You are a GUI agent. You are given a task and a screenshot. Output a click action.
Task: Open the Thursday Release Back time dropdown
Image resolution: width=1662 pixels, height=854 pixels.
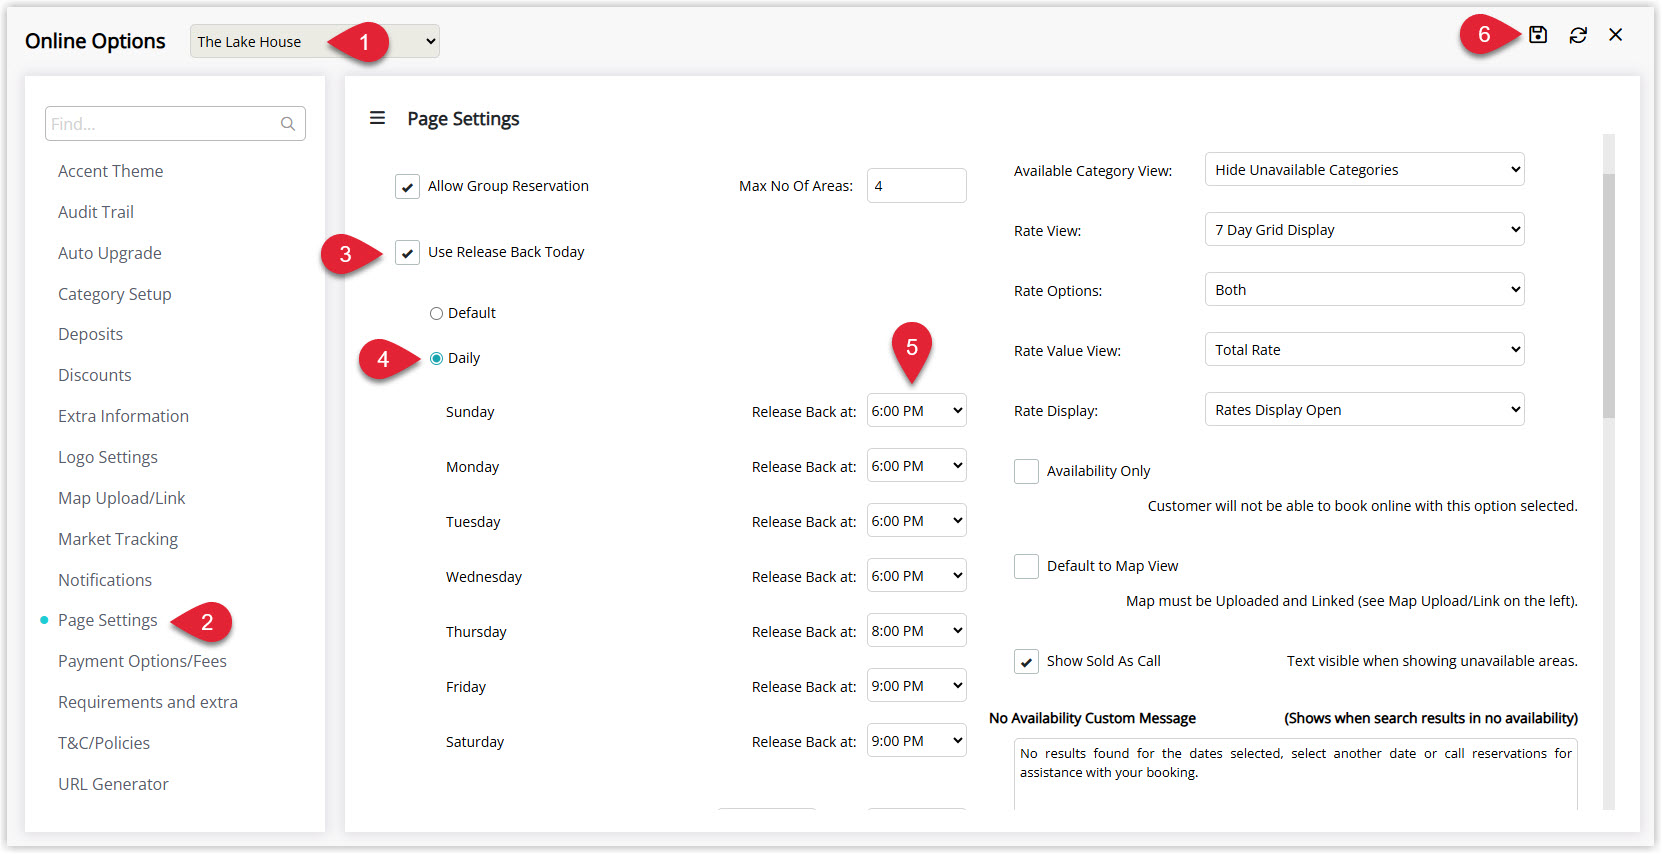point(916,630)
